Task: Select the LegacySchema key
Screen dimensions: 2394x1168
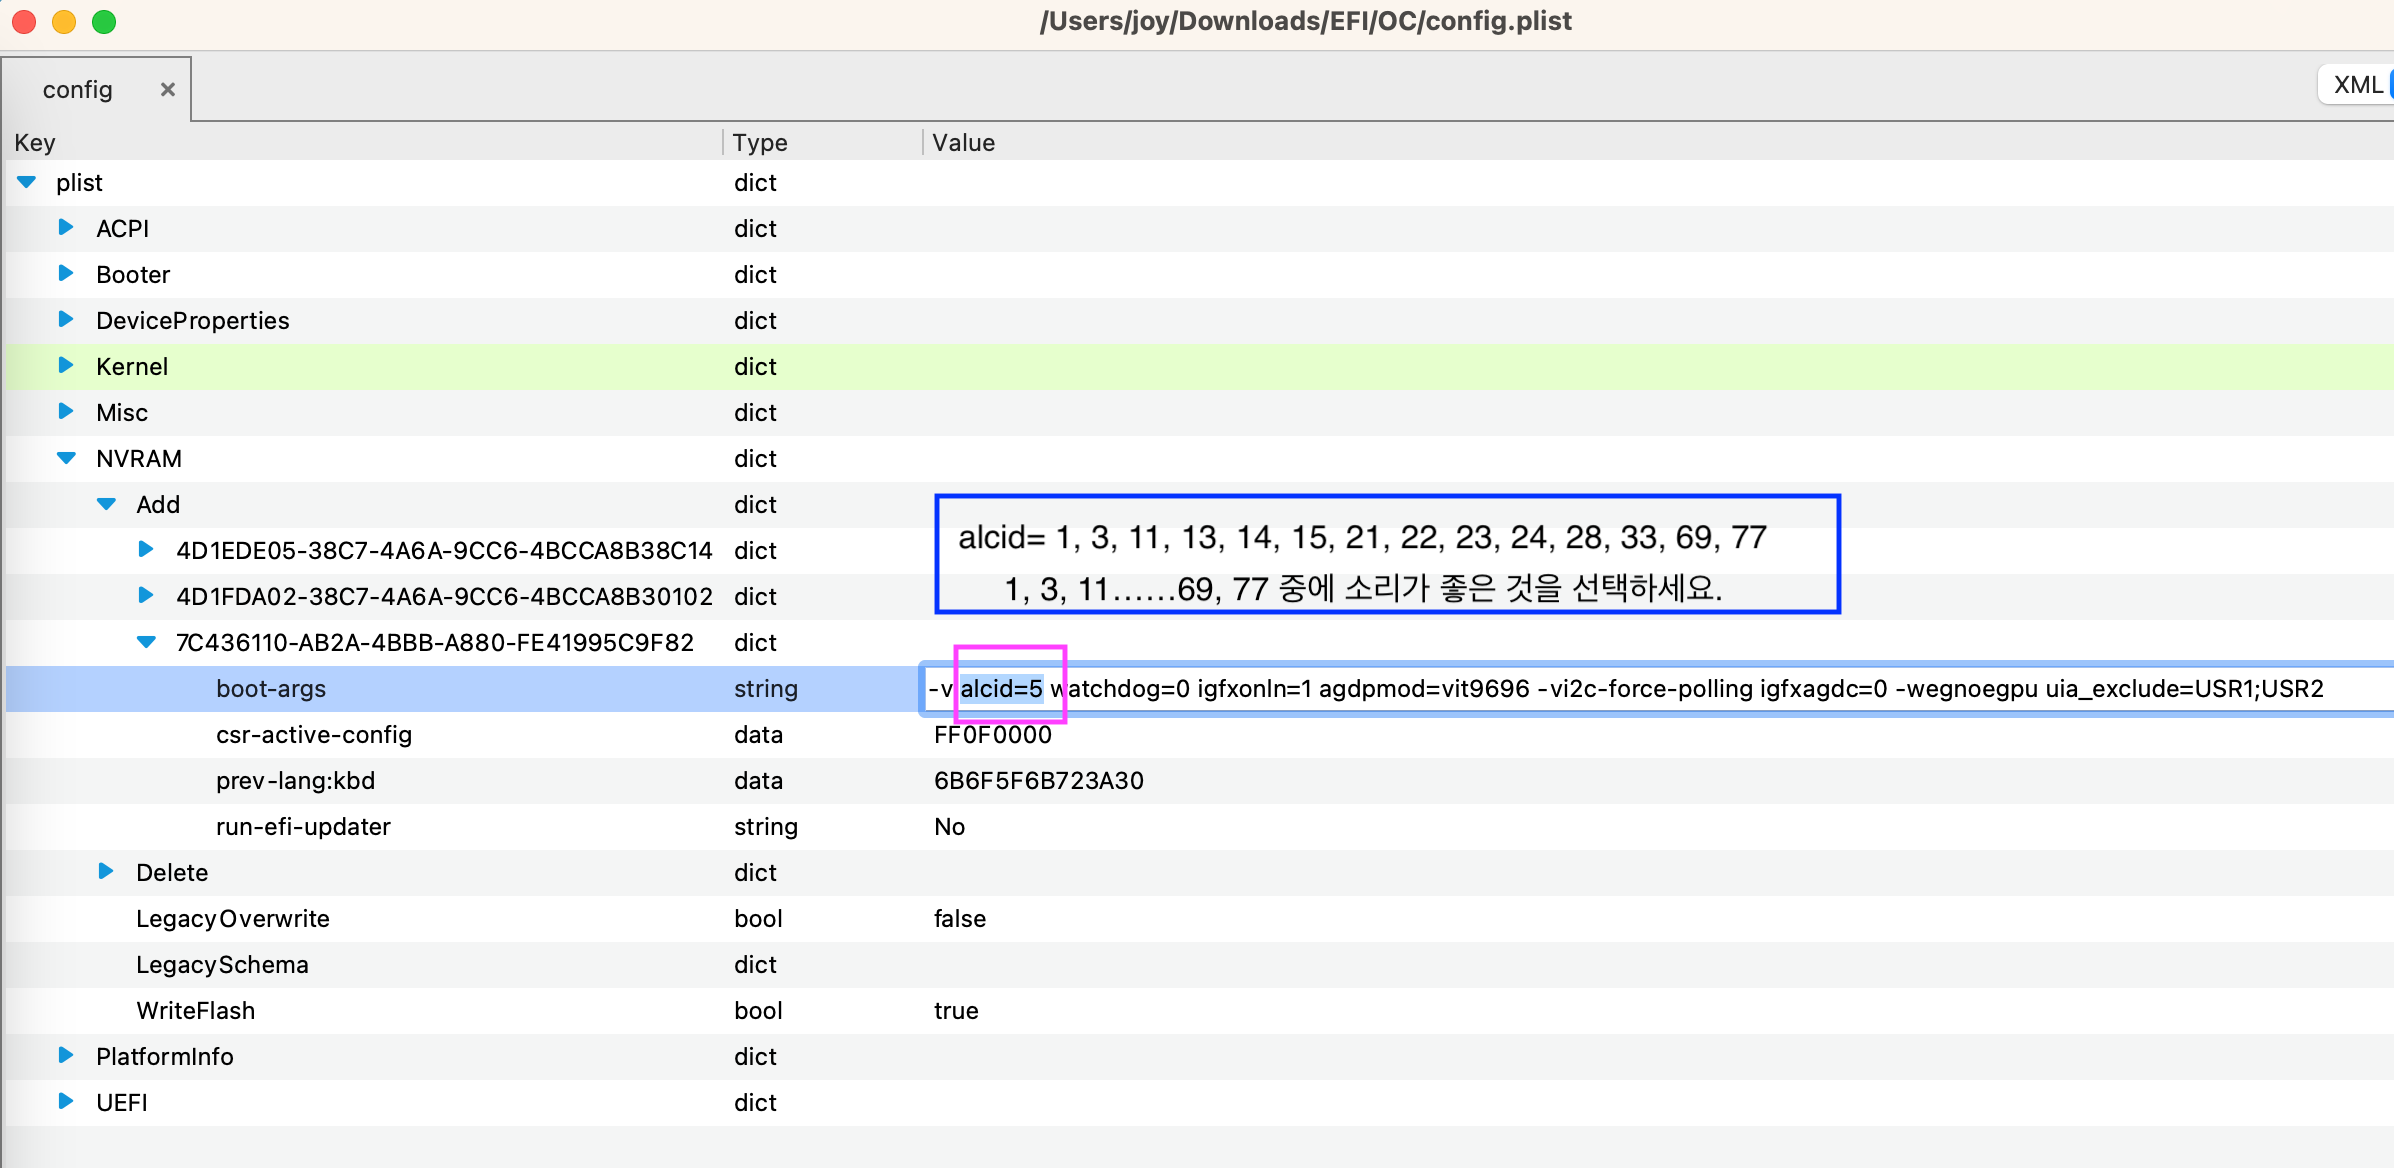Action: pyautogui.click(x=222, y=965)
